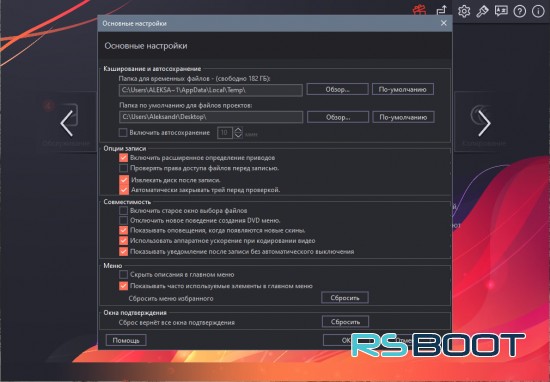Screen dimensions: 550x382
Task: Decrease autosave interval with down arrow
Action: pos(238,135)
